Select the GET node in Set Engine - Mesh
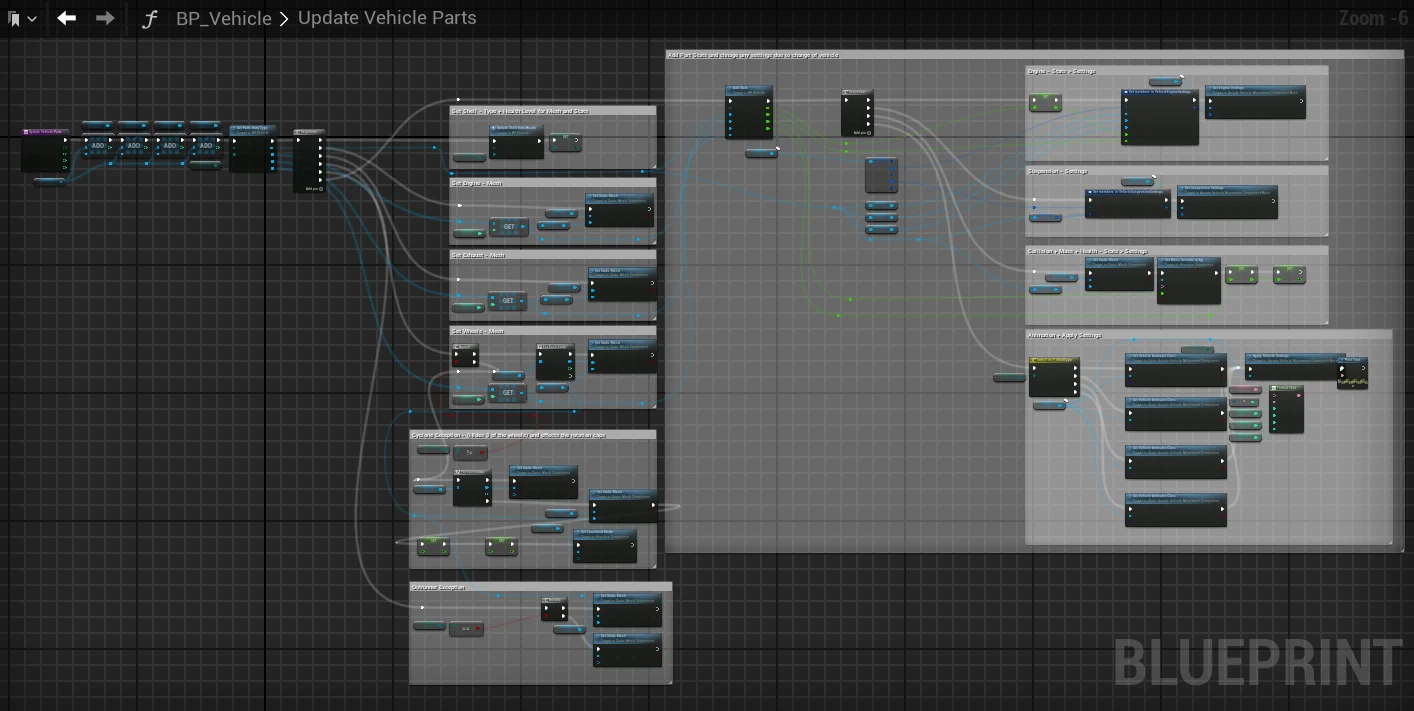Screen dimensions: 1414x711 click(509, 227)
